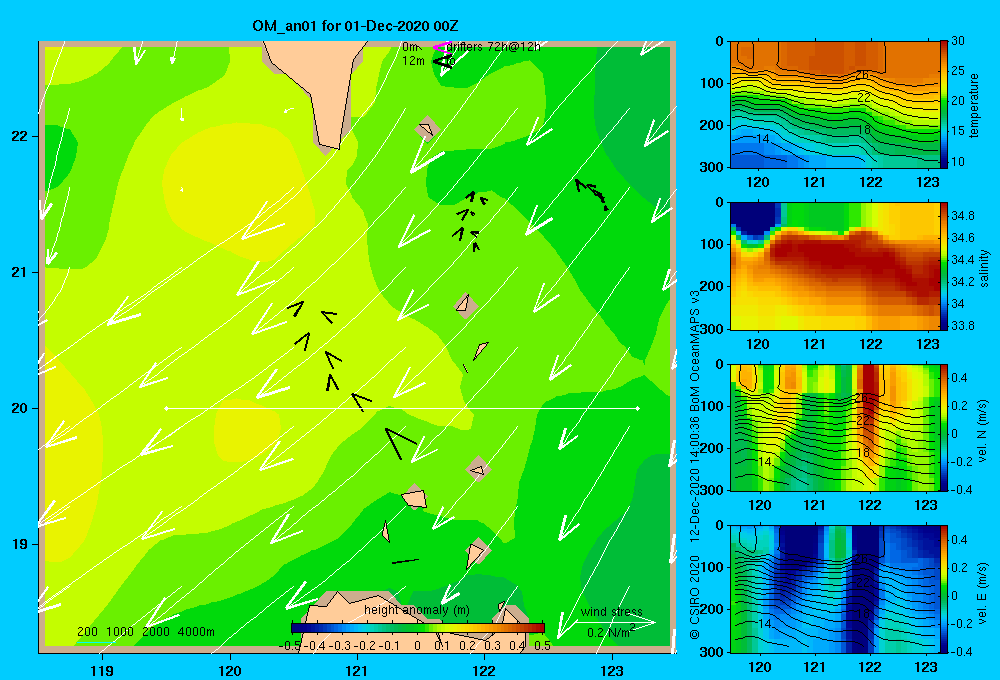
Task: Click the salinity color scale bar
Action: pos(944,266)
